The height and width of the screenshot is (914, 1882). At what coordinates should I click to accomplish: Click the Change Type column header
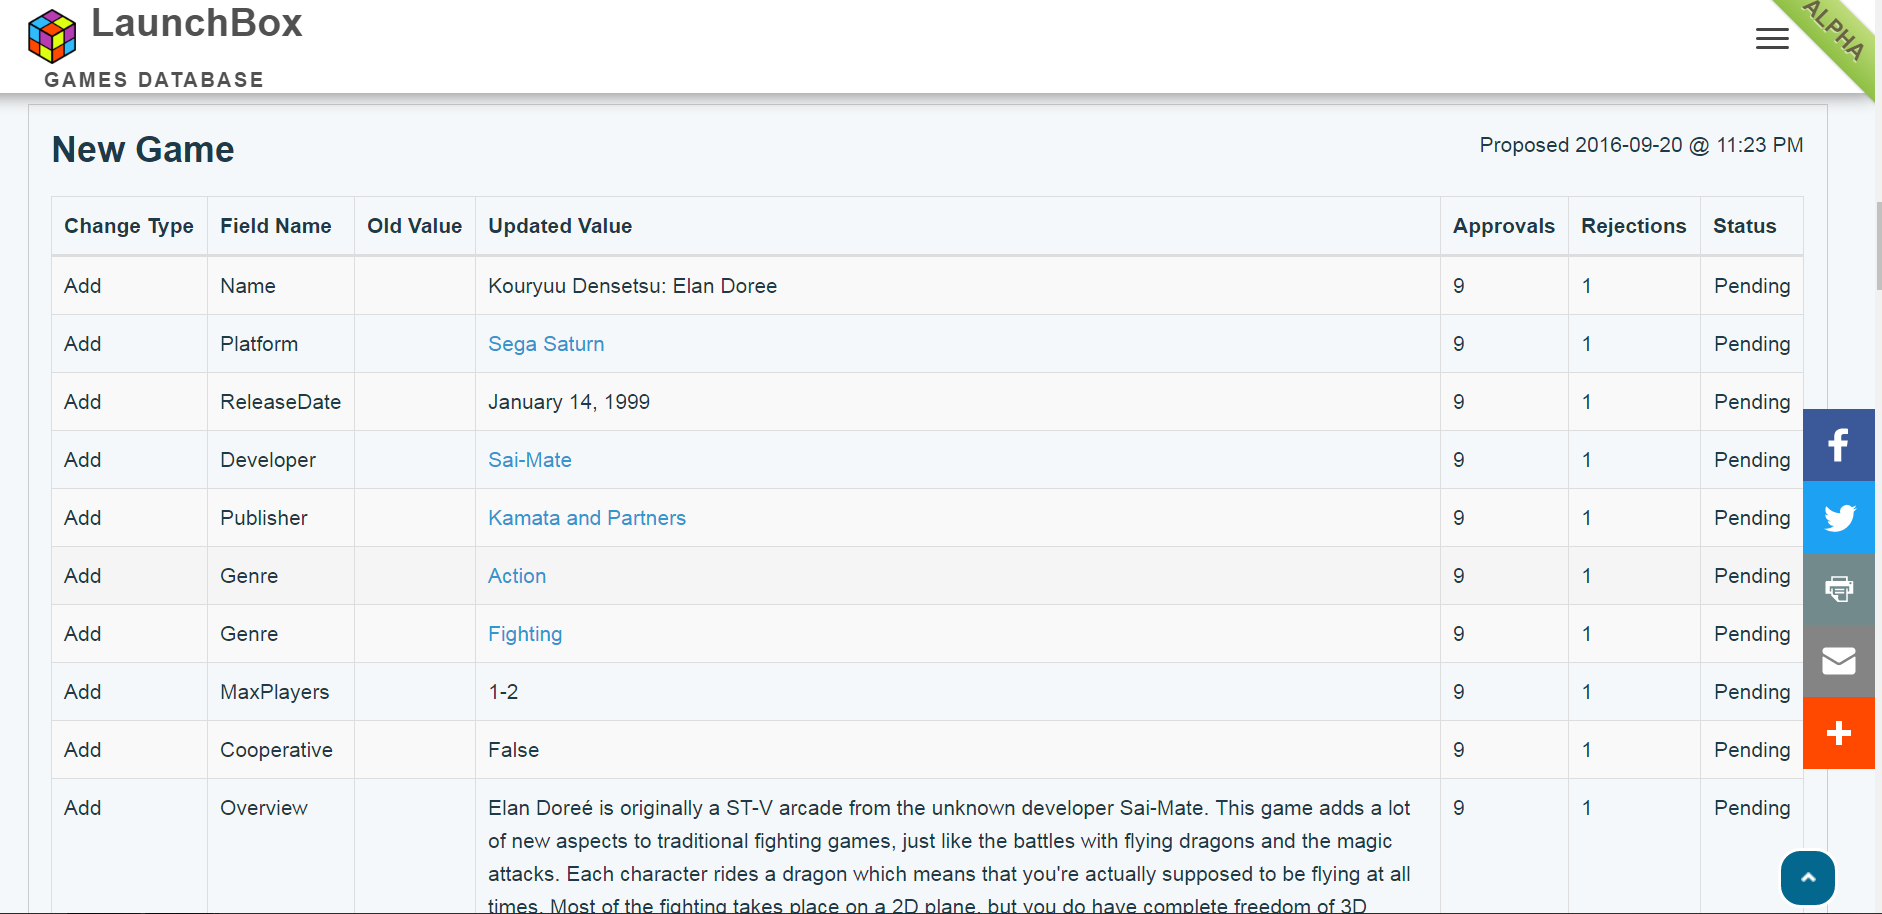coord(129,226)
